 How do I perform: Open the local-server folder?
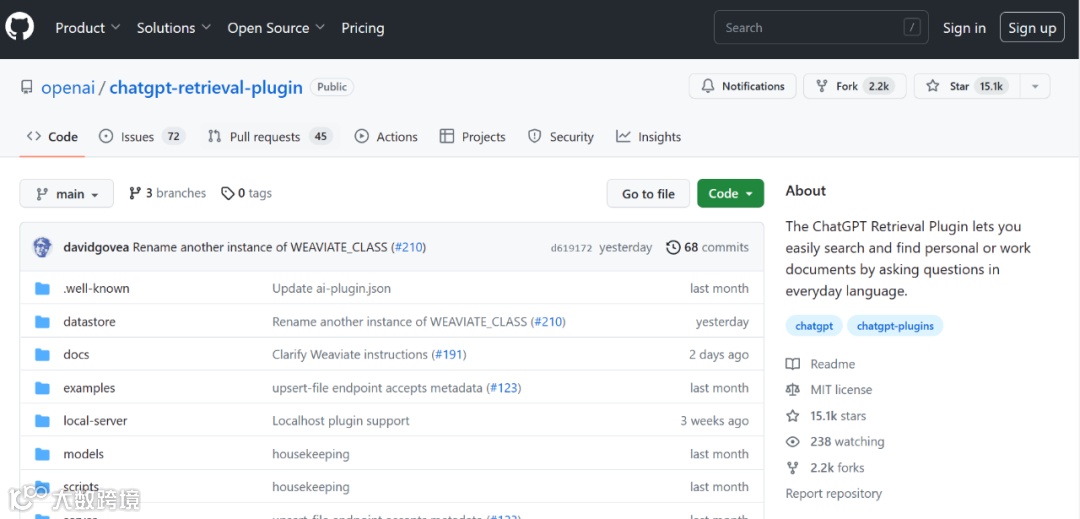coord(95,421)
